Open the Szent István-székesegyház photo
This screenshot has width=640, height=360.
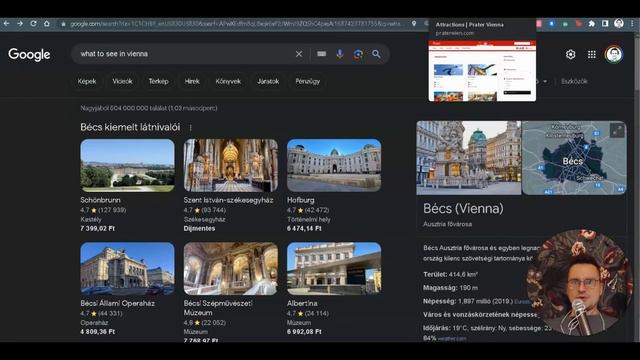point(231,165)
